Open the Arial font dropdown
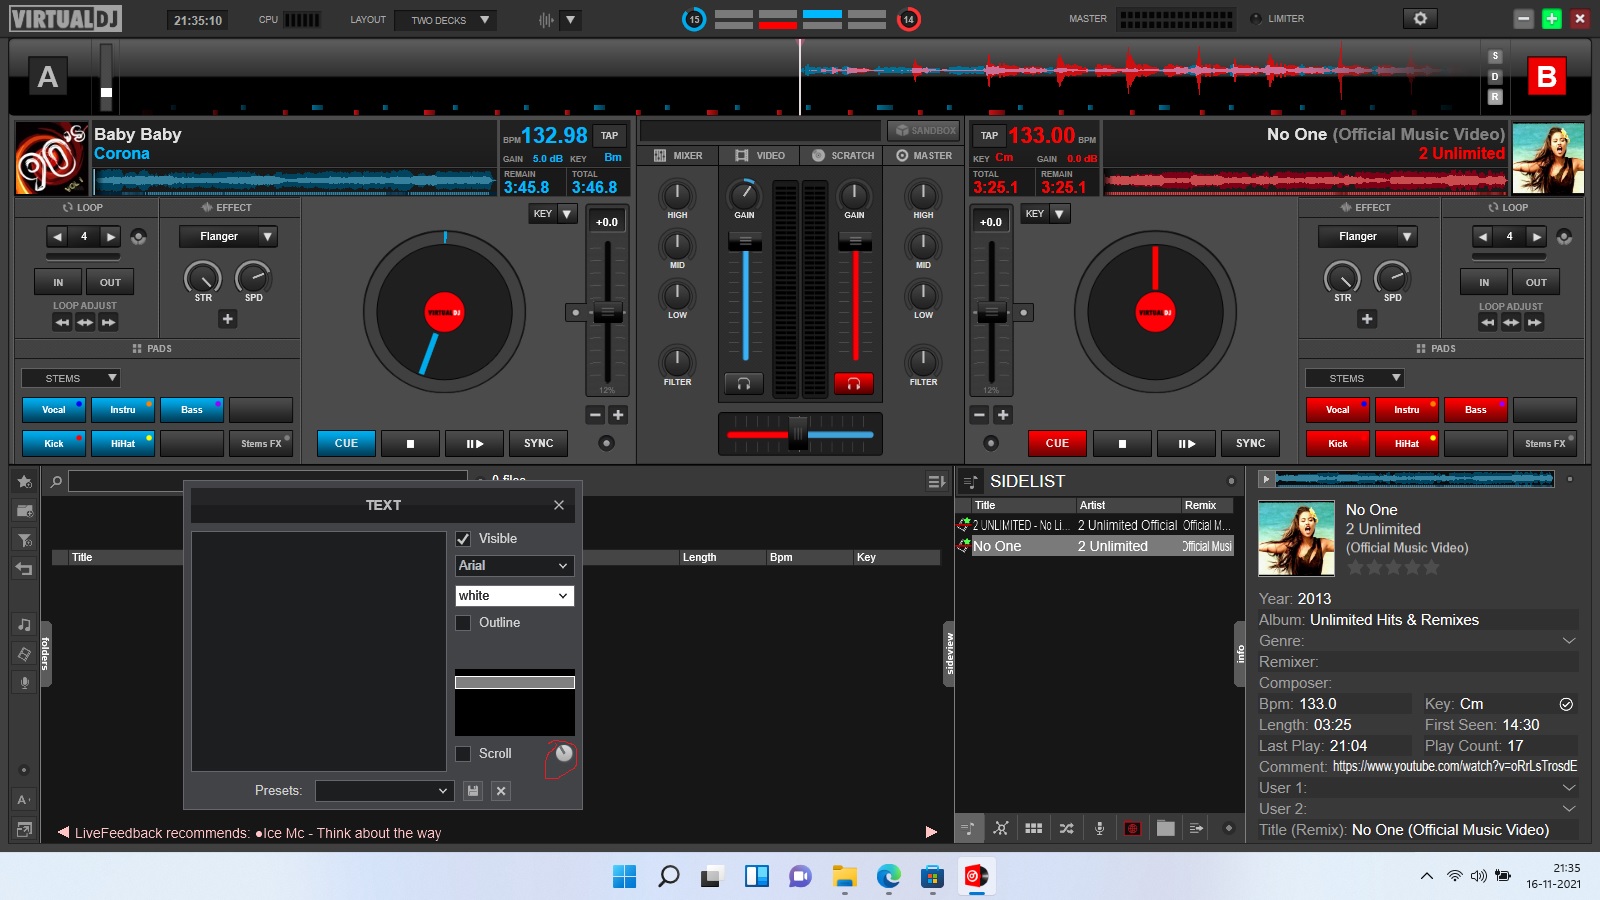This screenshot has width=1600, height=900. (514, 566)
